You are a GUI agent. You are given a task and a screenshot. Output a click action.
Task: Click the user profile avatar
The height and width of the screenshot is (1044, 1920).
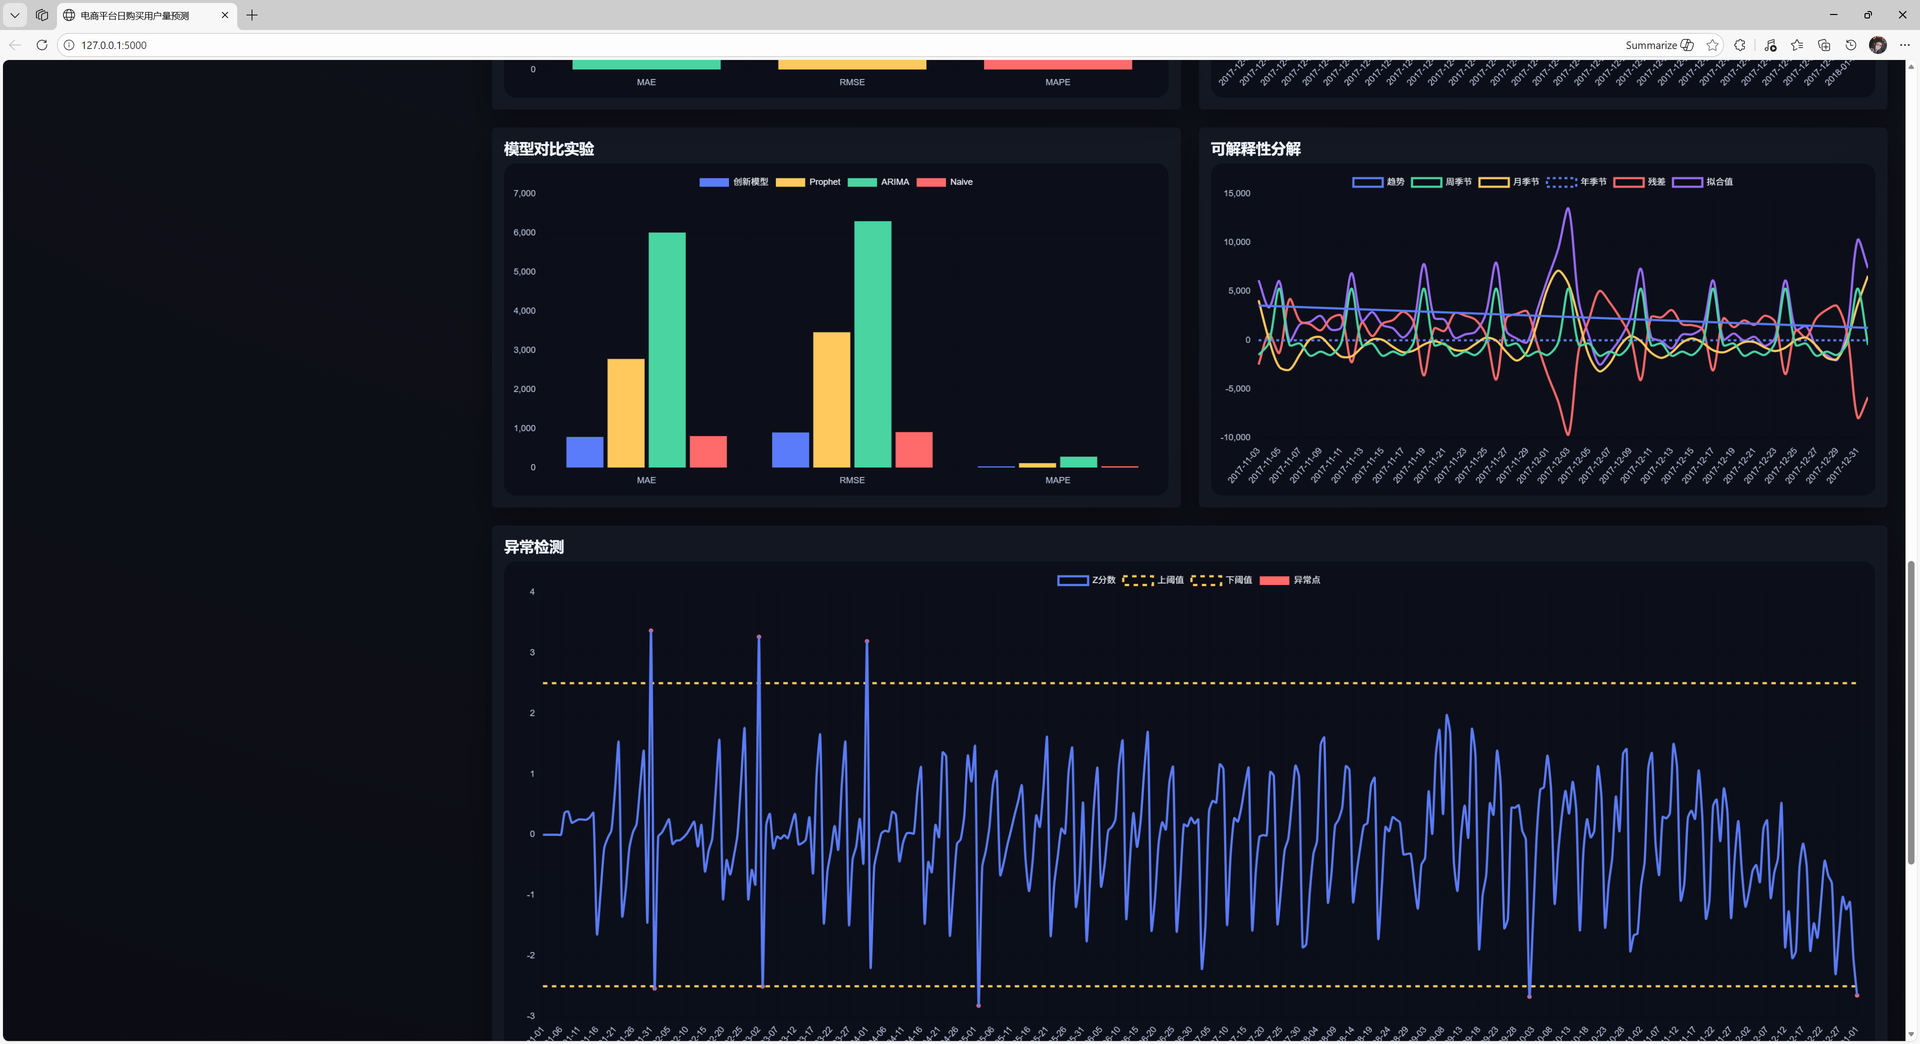1878,45
